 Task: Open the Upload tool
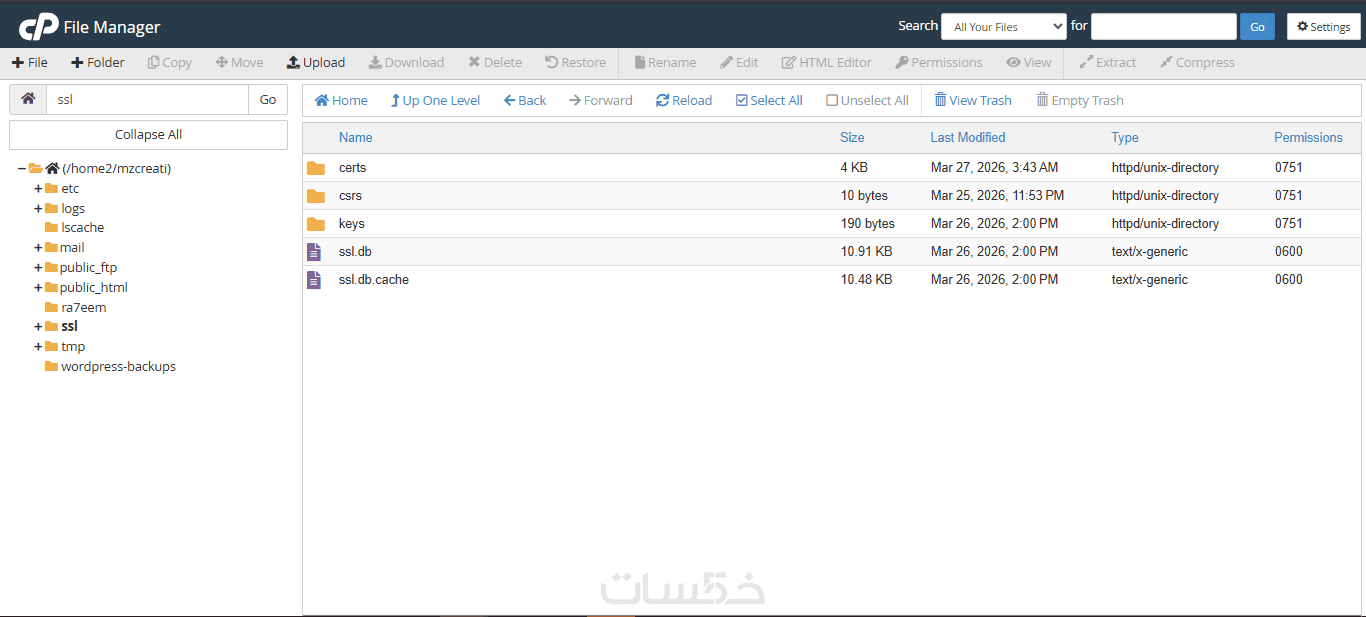pos(315,62)
